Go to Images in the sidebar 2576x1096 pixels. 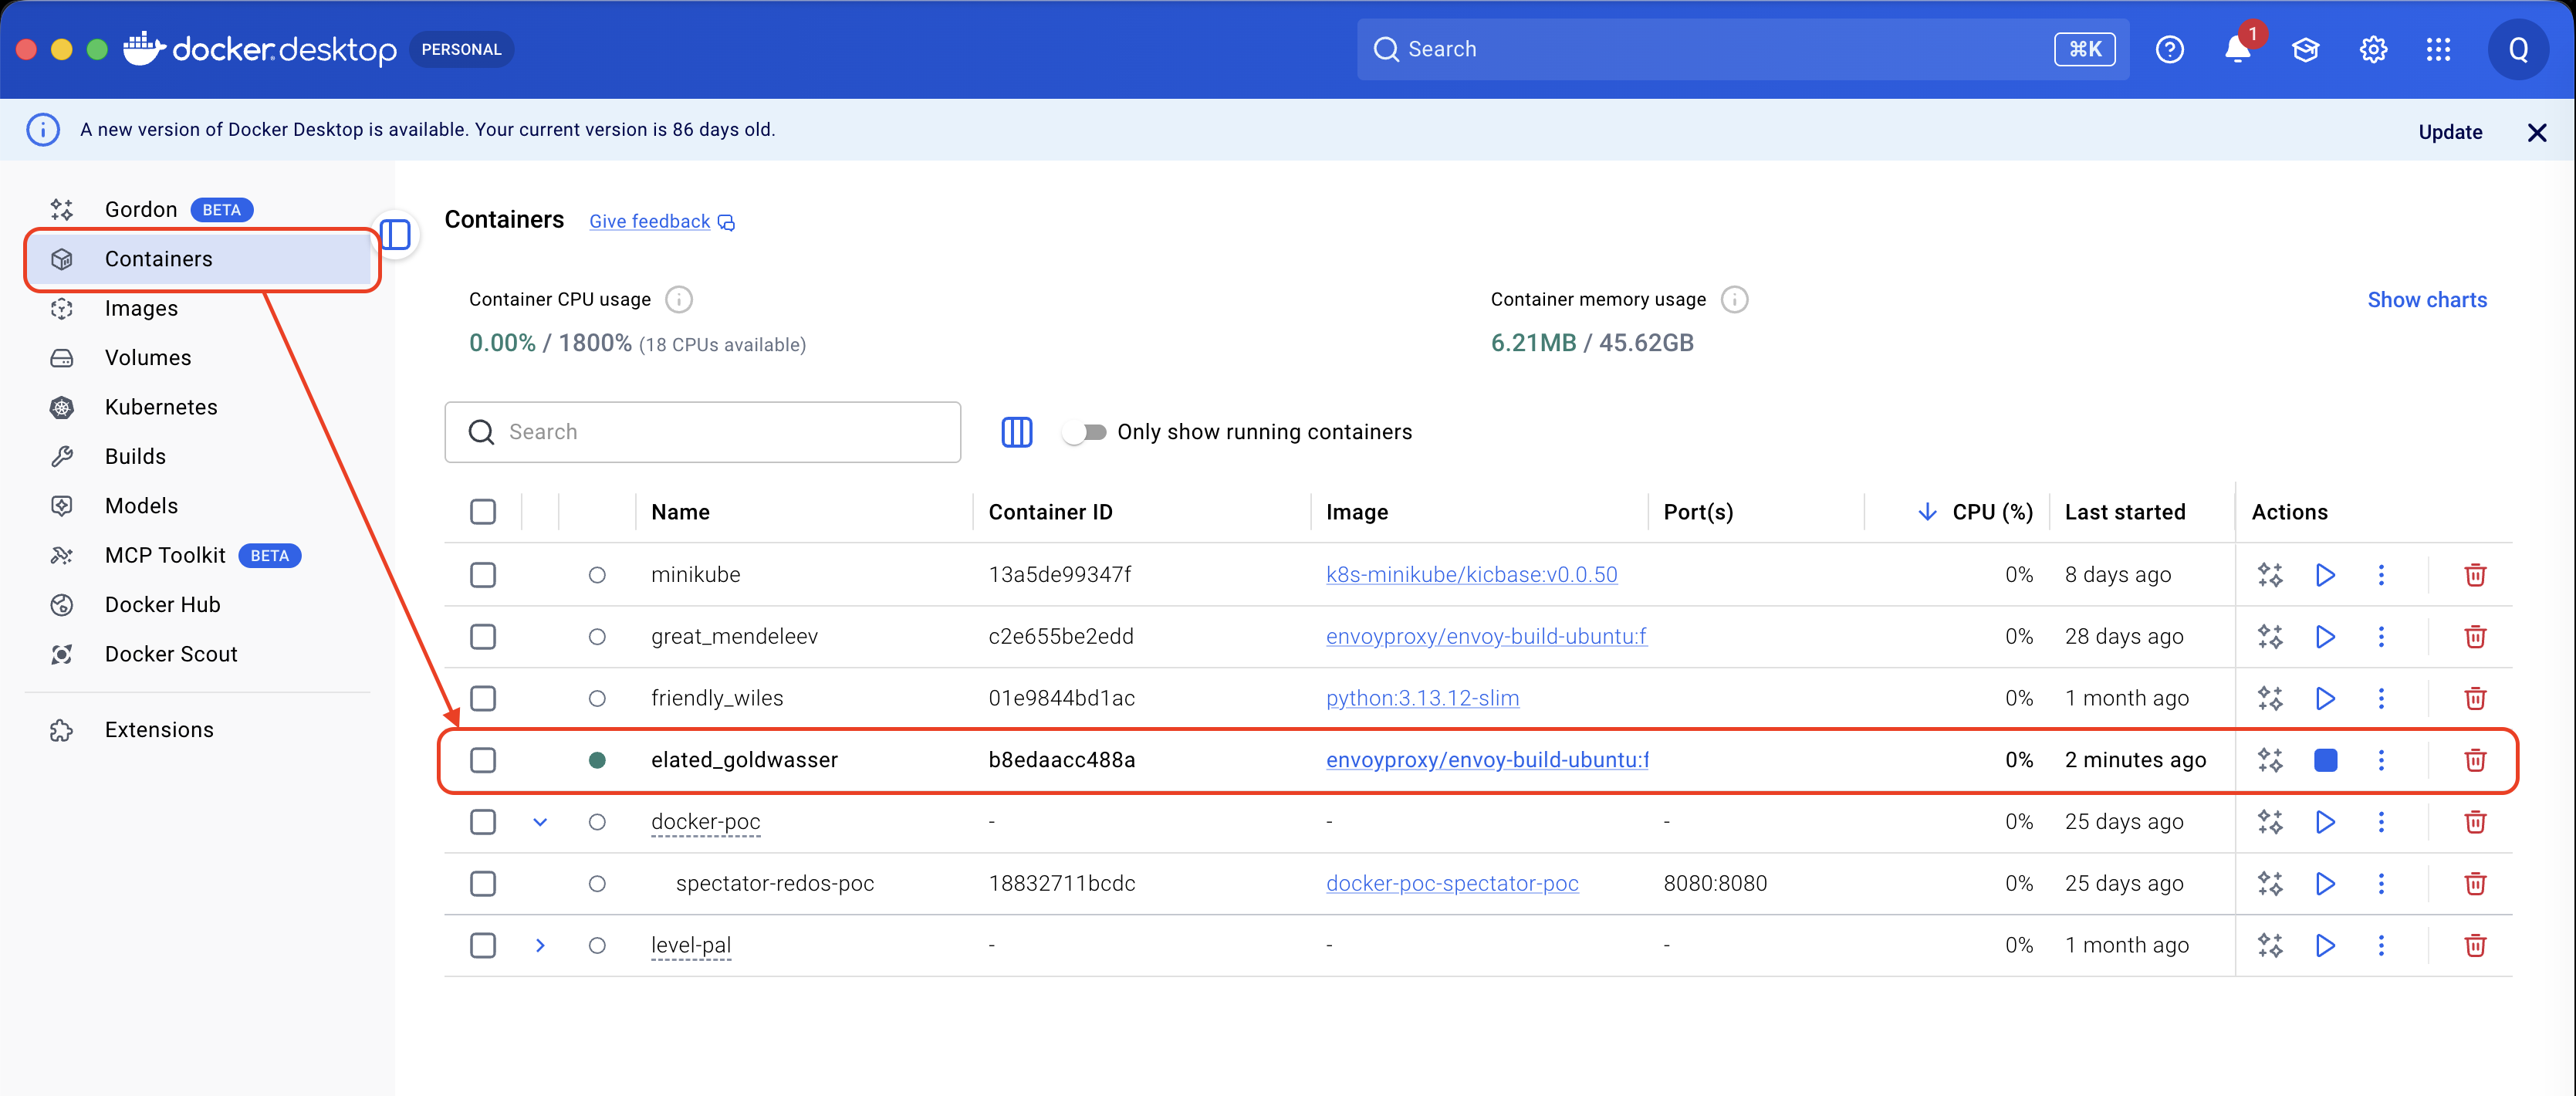click(199, 309)
